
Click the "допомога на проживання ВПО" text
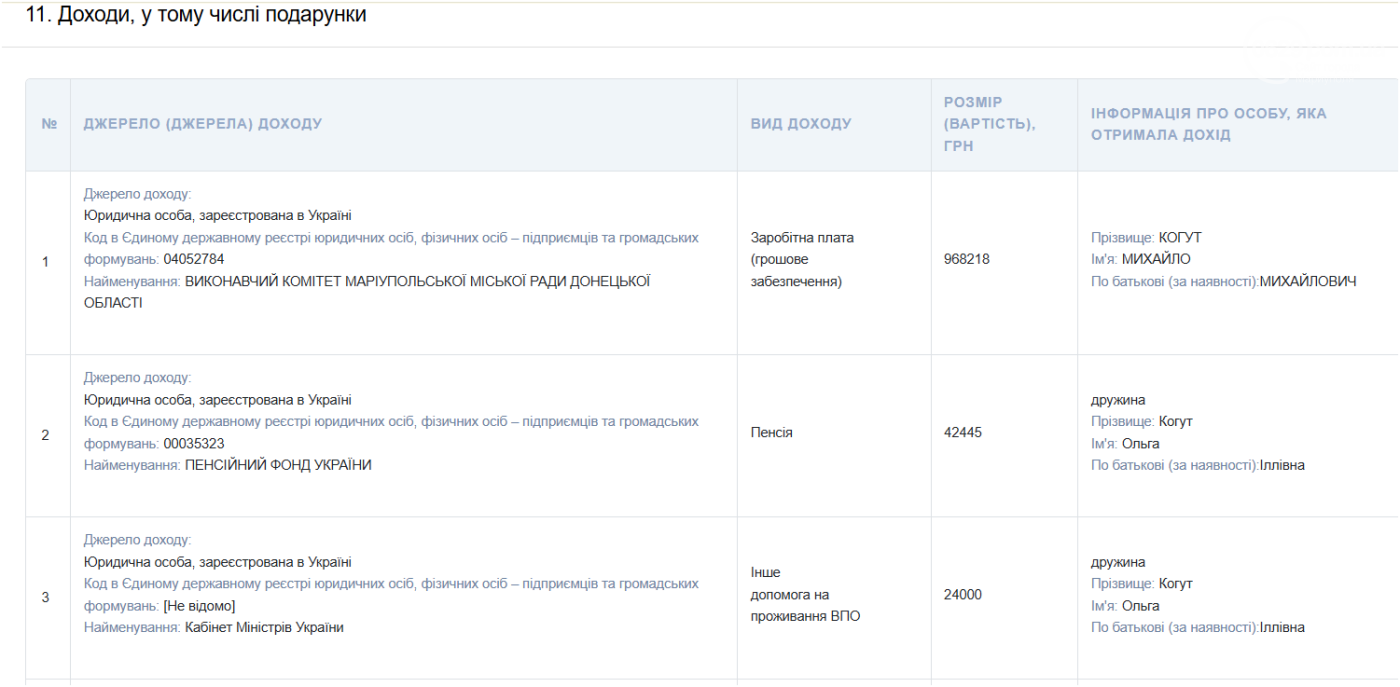point(804,605)
